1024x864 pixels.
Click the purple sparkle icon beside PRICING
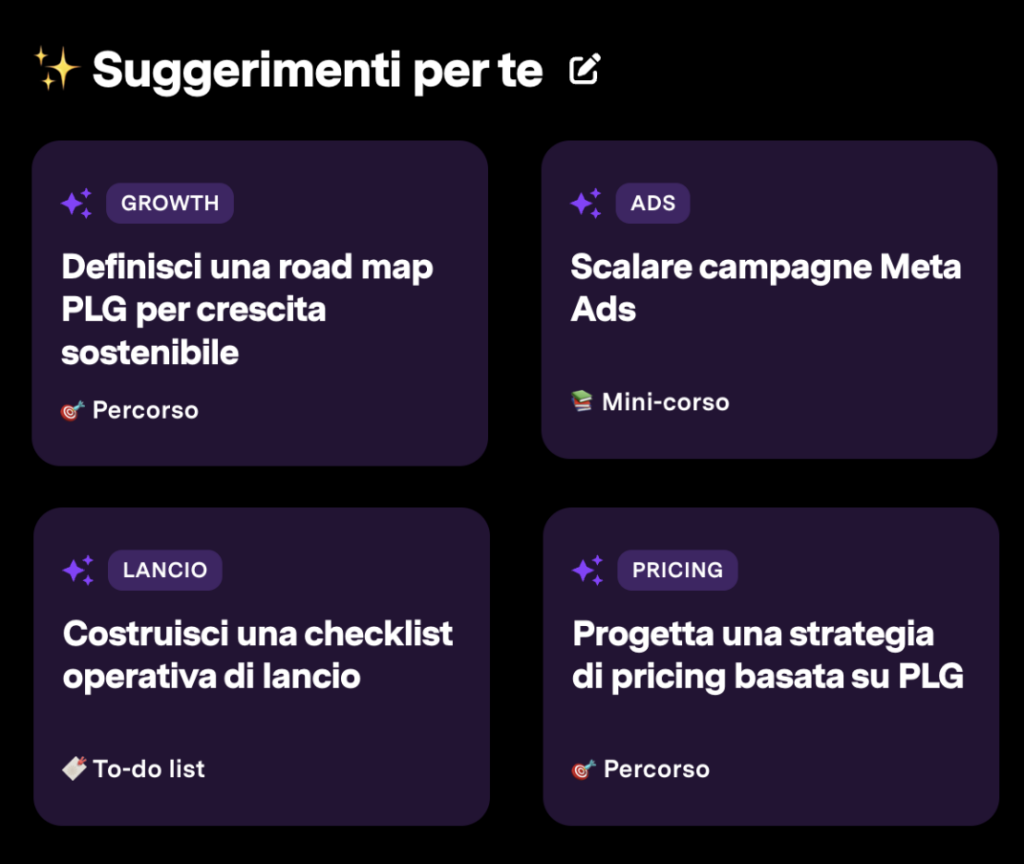(588, 570)
